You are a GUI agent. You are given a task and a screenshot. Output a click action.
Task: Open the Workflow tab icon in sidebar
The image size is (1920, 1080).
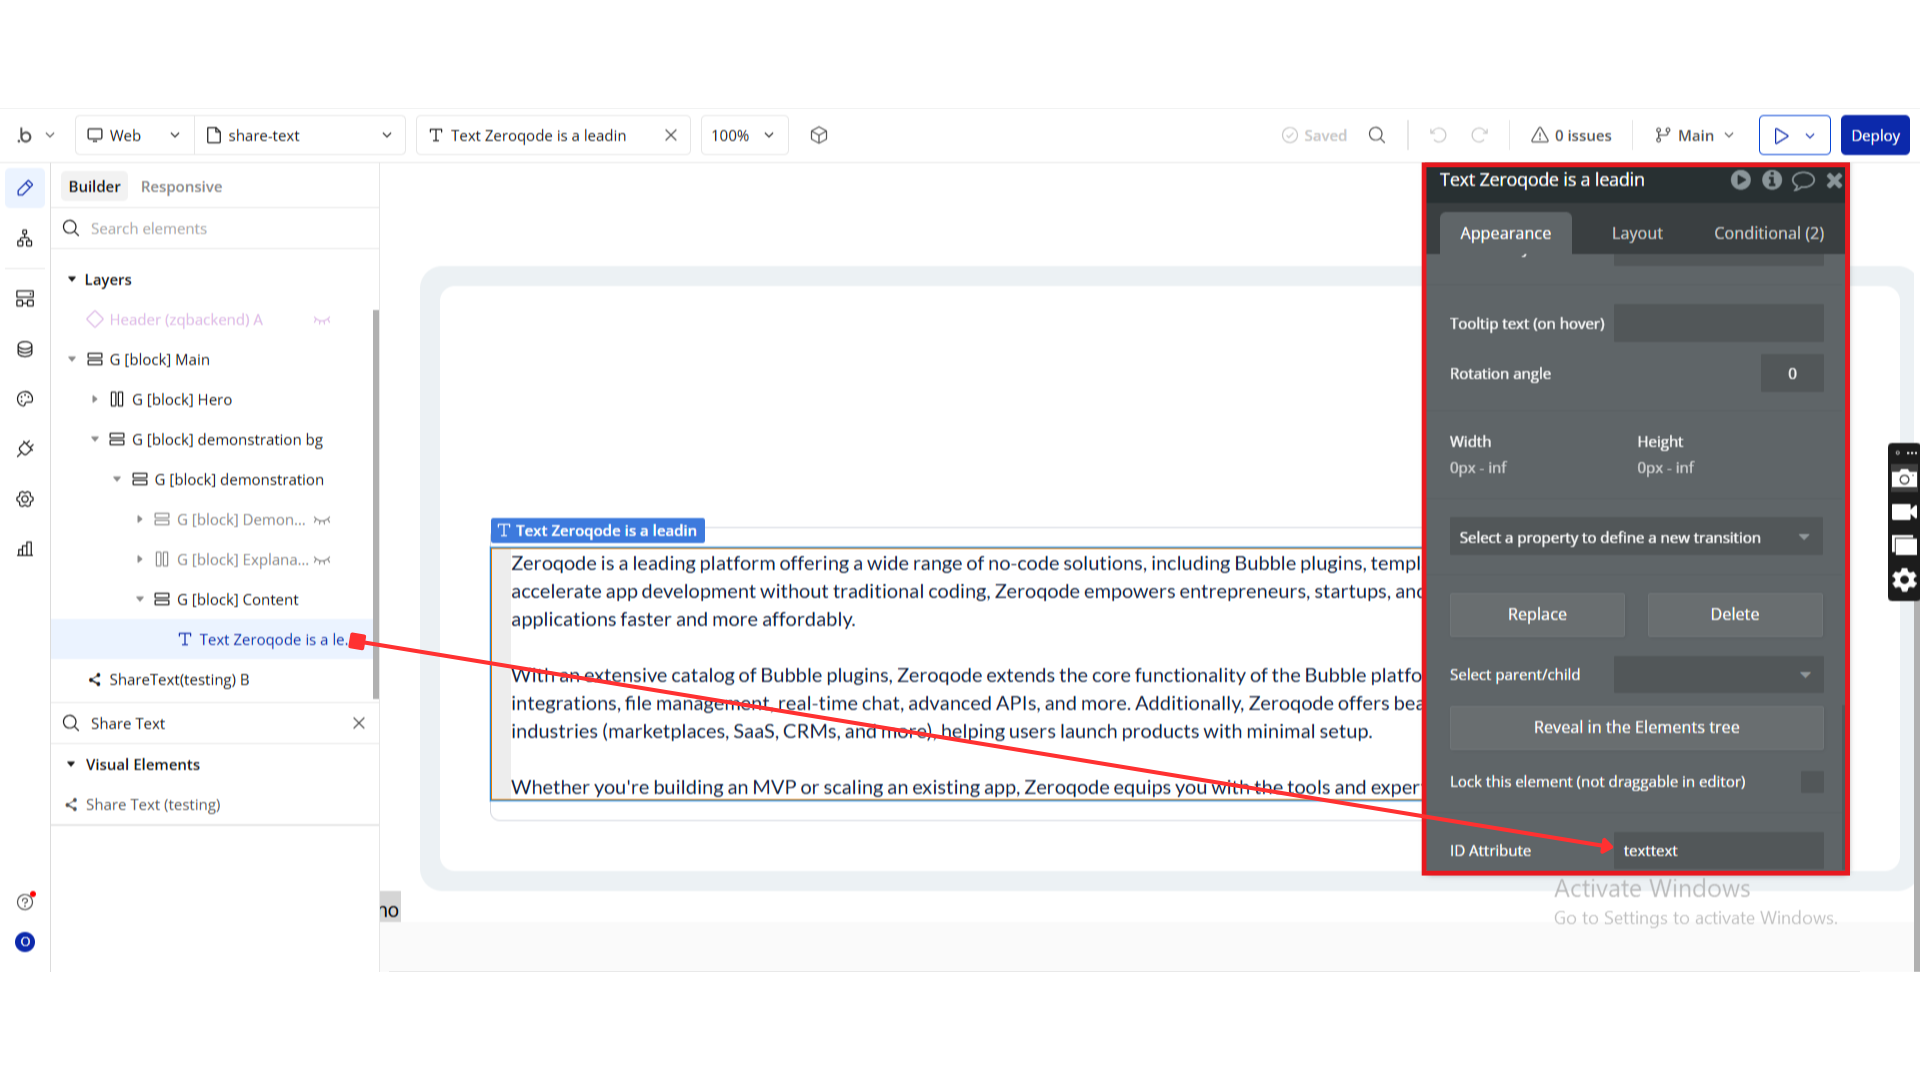coord(25,238)
